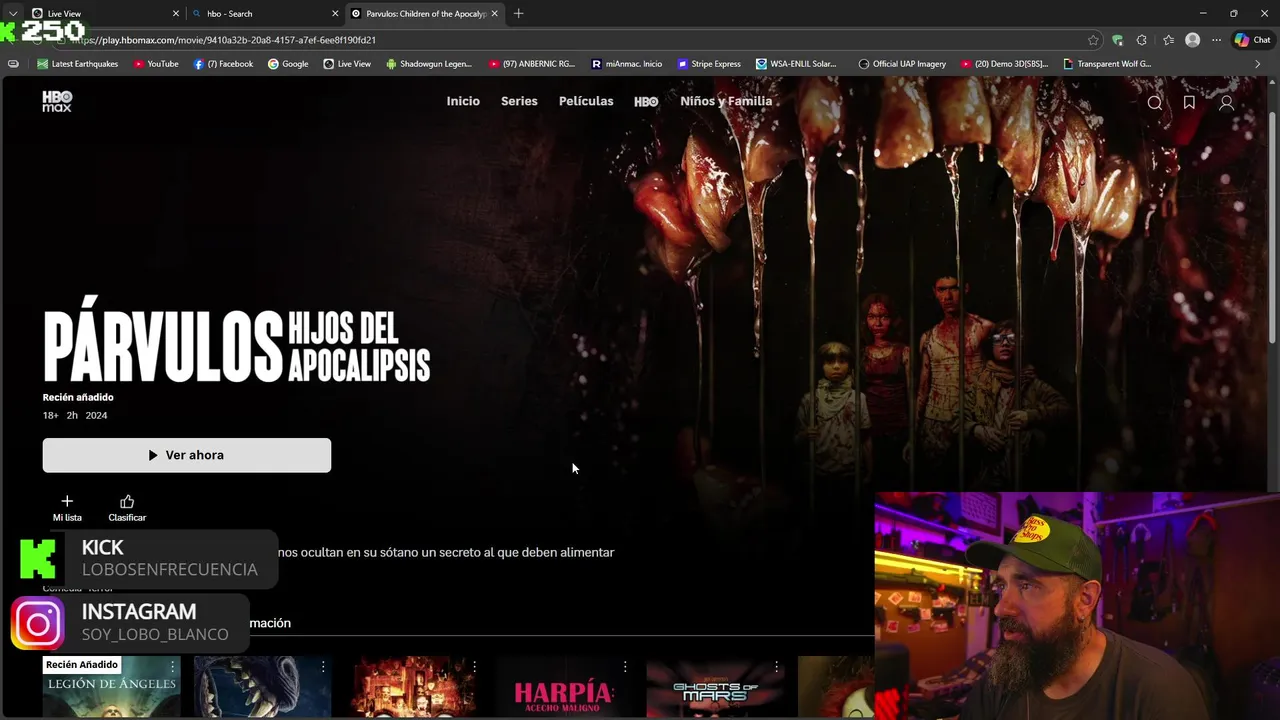Open the Shadowgun Legends bookmark
The image size is (1280, 720).
pos(429,64)
